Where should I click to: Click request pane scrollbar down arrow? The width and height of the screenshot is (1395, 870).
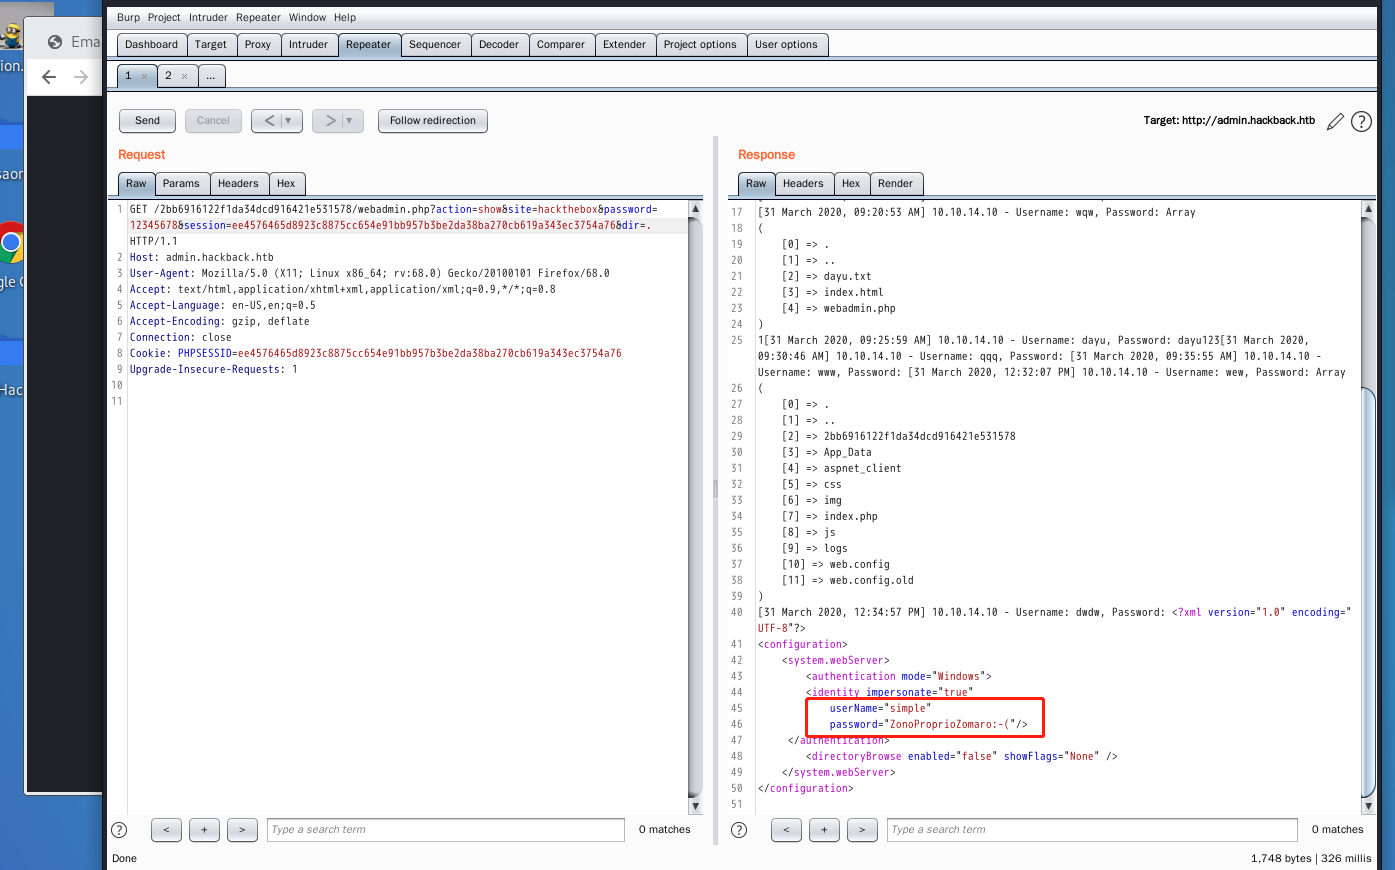click(696, 806)
